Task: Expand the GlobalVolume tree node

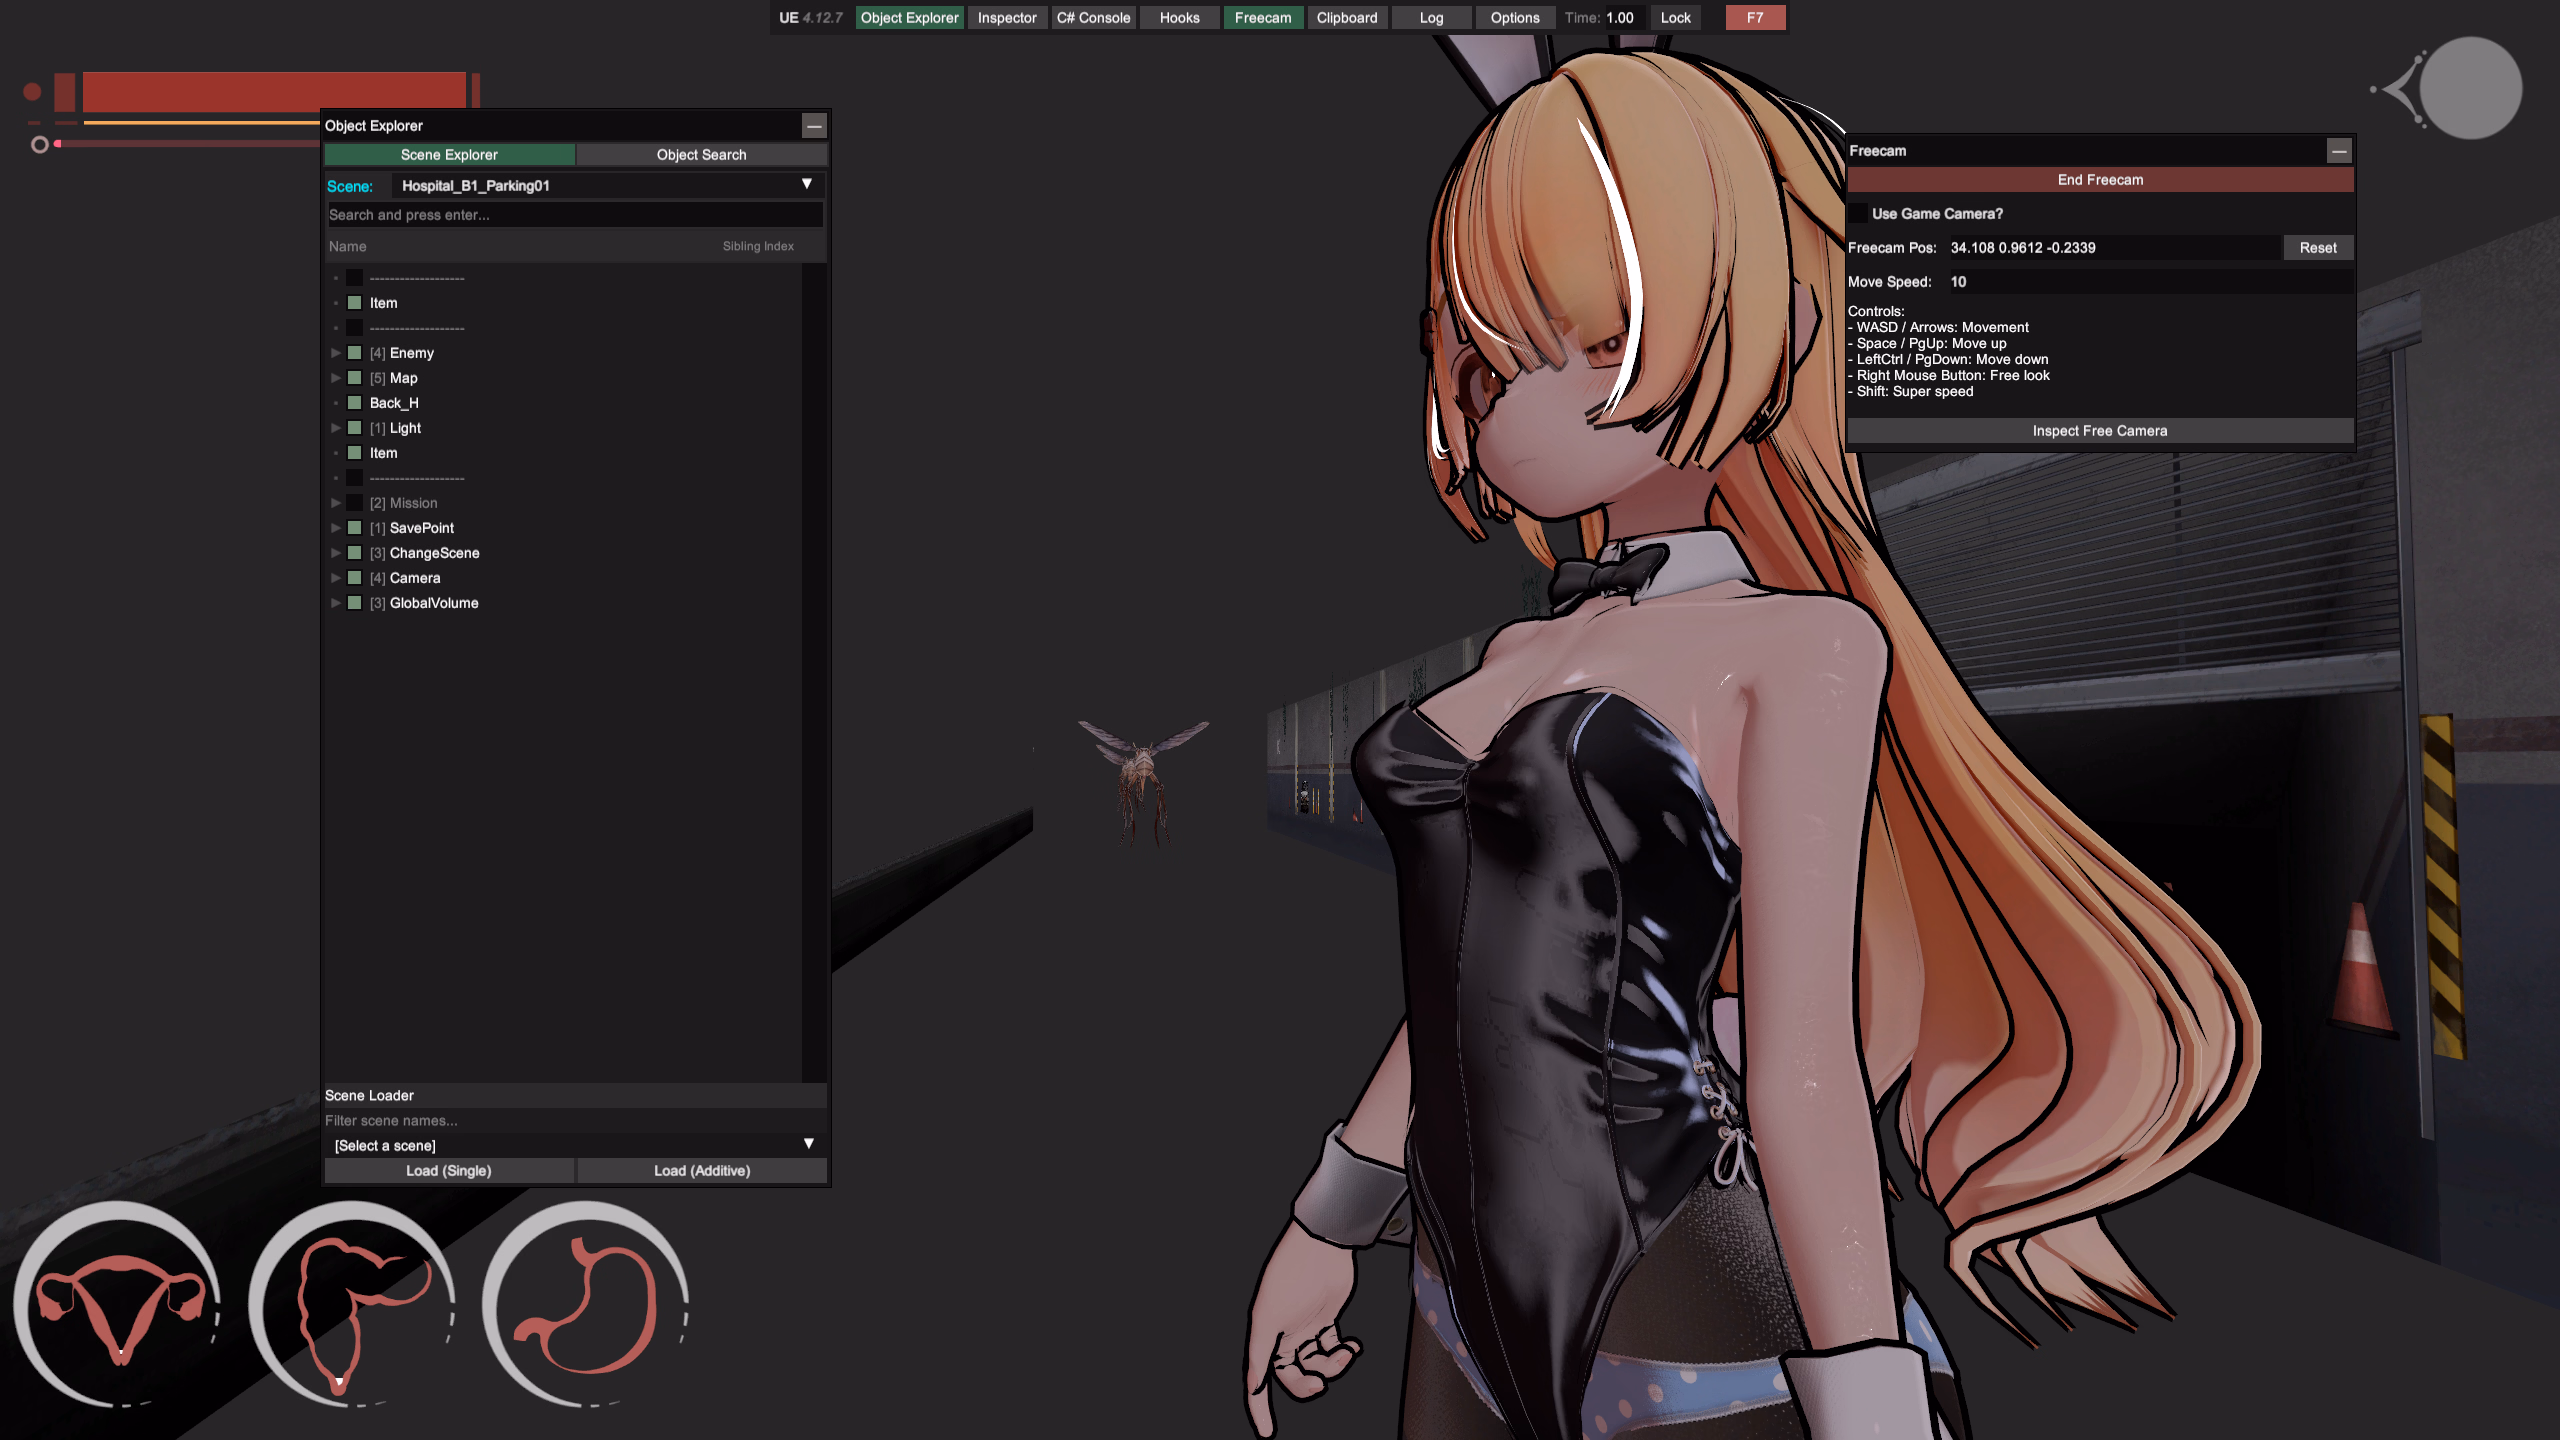Action: point(336,603)
